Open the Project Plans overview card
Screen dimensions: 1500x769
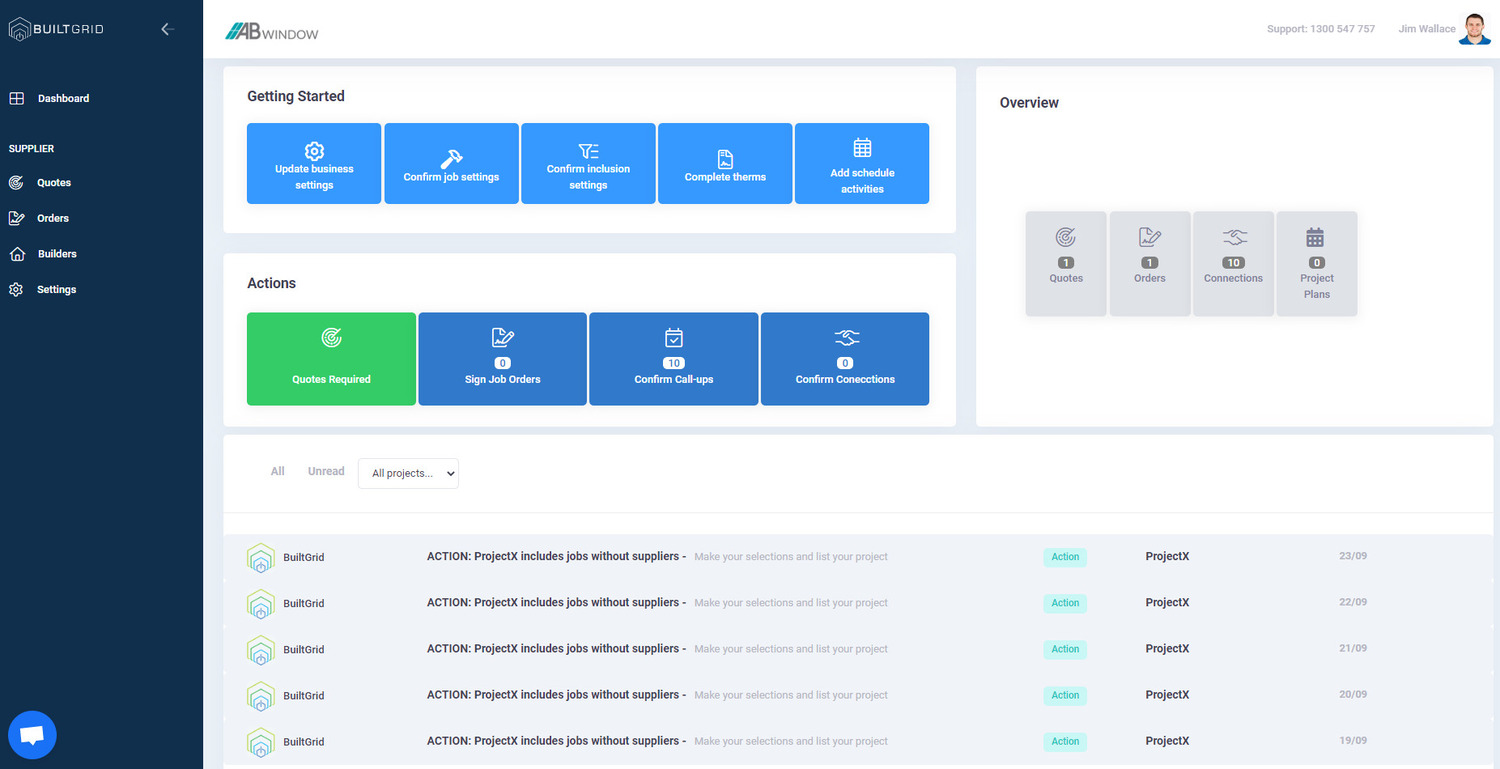(1317, 263)
